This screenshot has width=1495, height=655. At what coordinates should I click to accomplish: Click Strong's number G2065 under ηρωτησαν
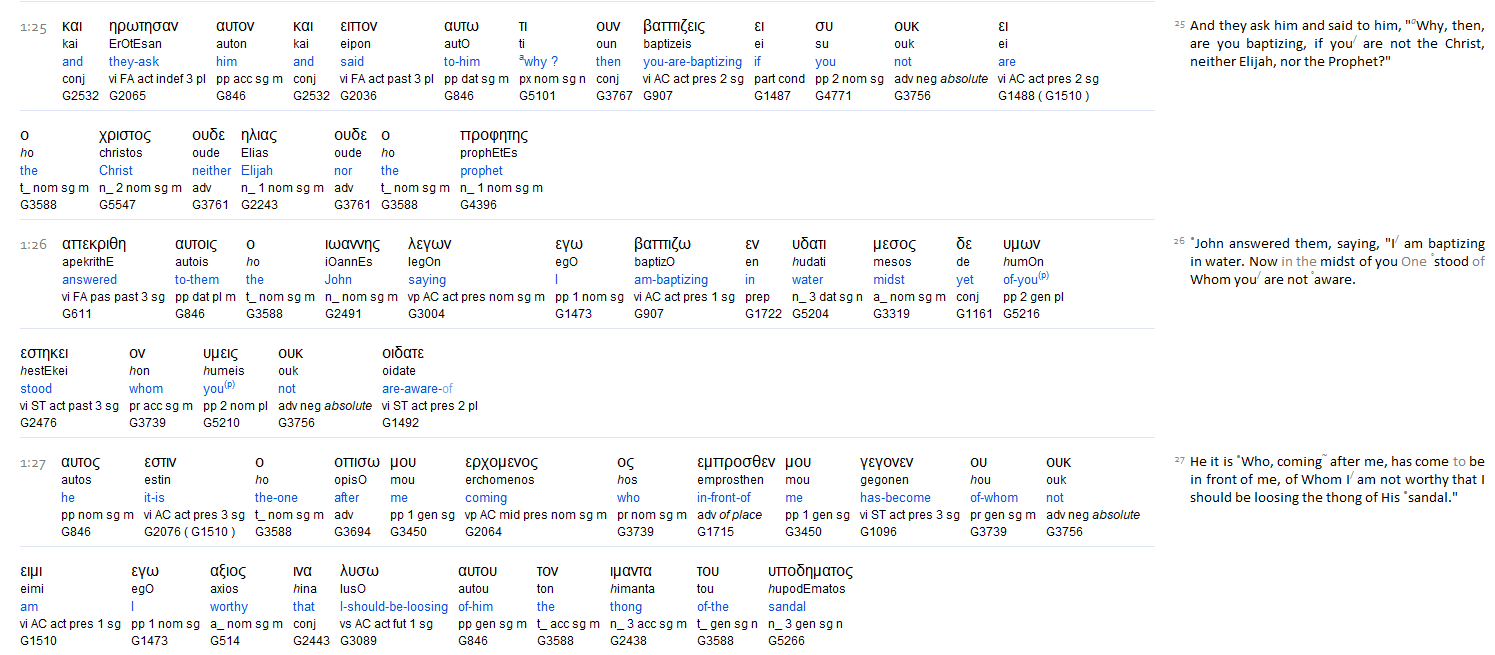coord(127,96)
